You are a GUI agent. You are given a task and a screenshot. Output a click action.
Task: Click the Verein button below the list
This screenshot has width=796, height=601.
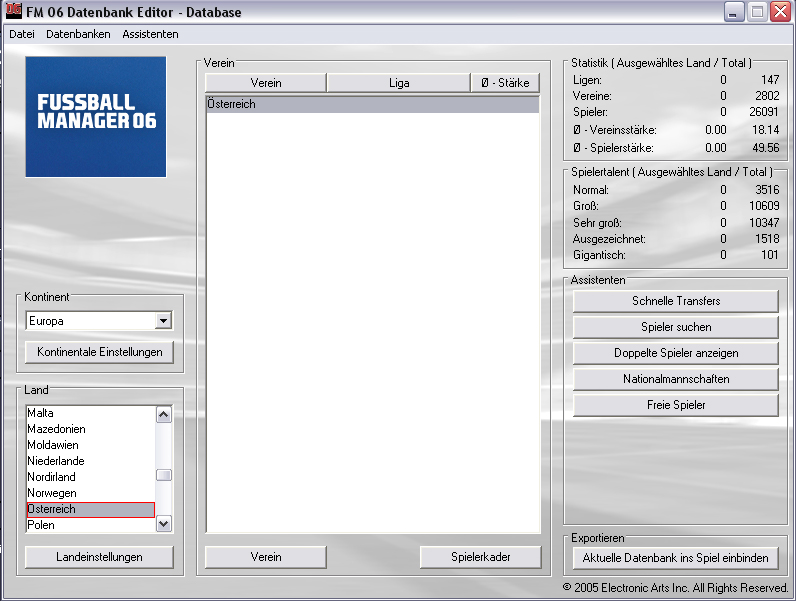[266, 557]
